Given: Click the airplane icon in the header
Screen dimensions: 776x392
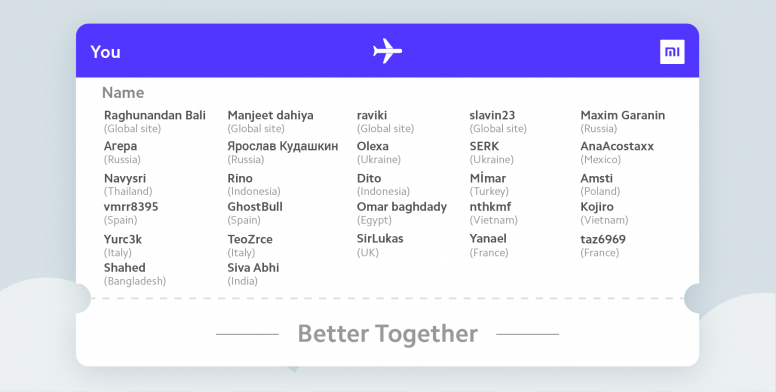Looking at the screenshot, I should (387, 51).
